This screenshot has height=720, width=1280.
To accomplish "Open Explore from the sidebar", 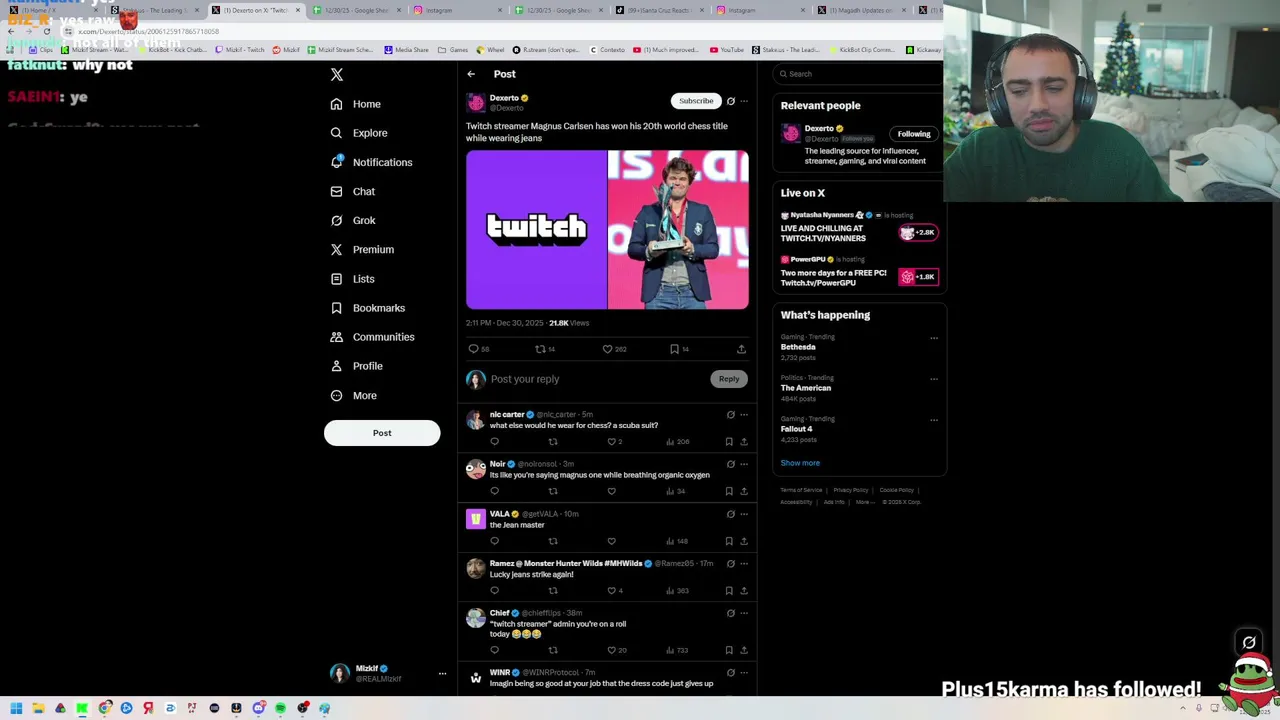I will (358, 133).
